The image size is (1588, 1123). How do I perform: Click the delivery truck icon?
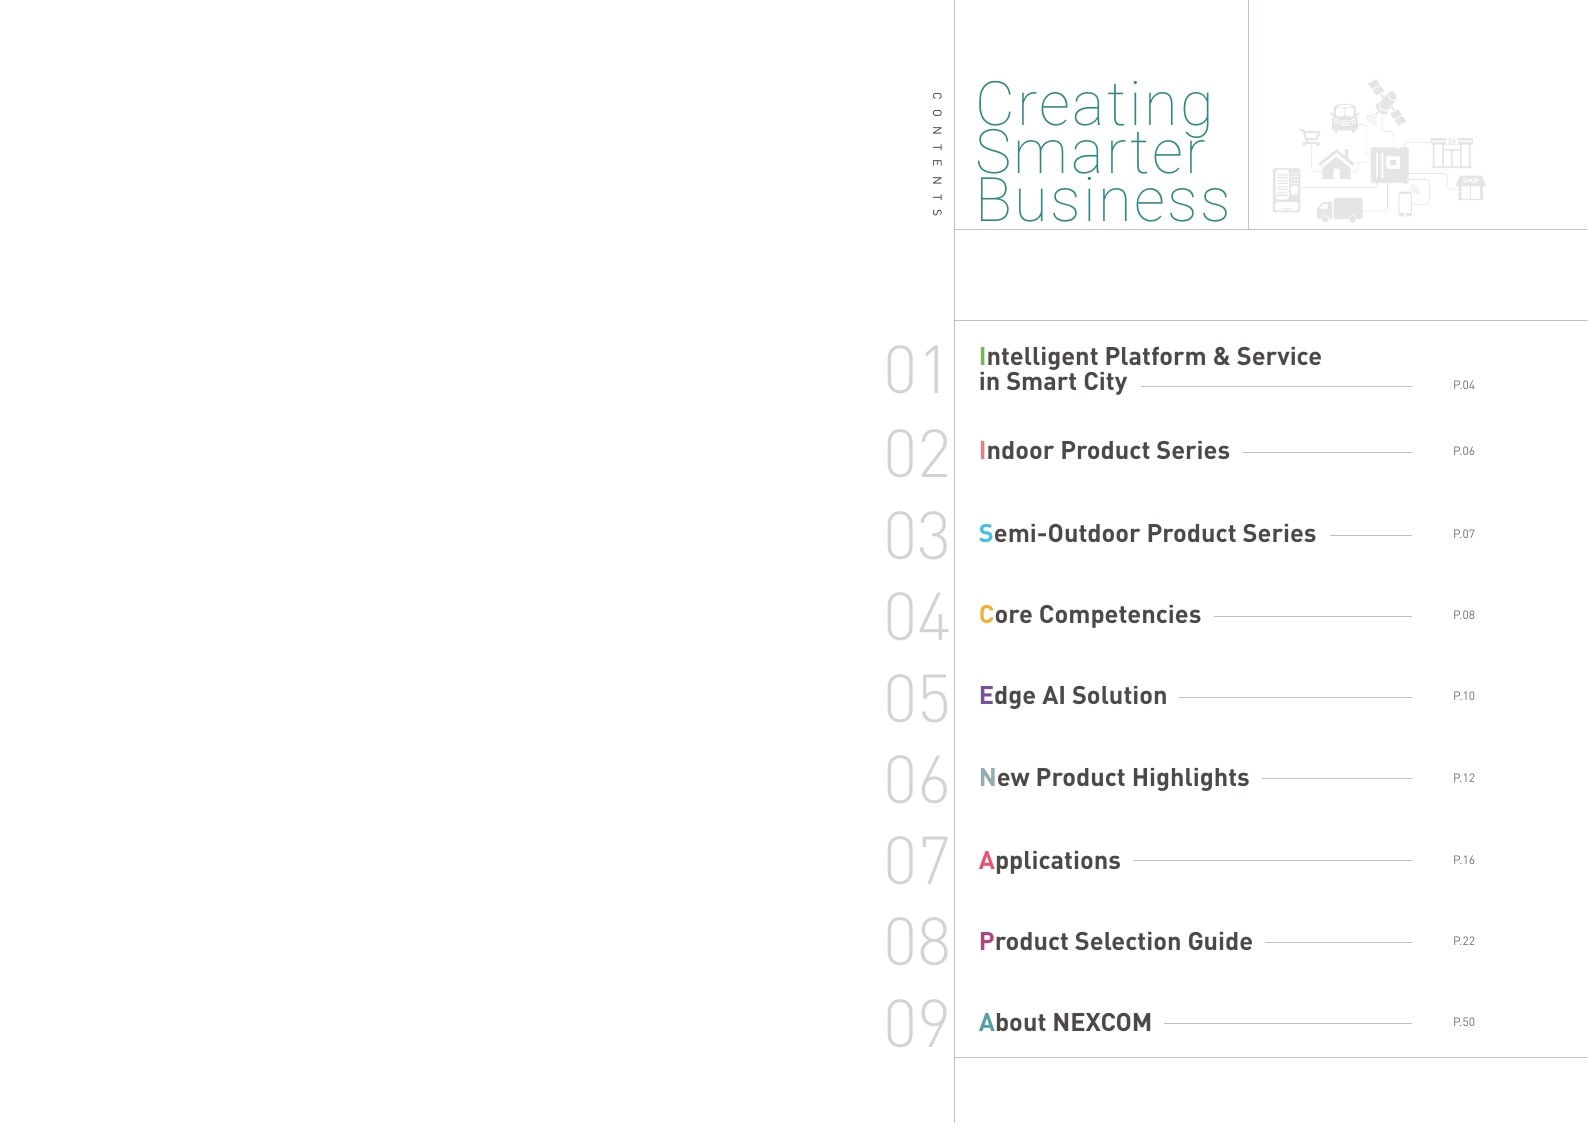(1340, 210)
